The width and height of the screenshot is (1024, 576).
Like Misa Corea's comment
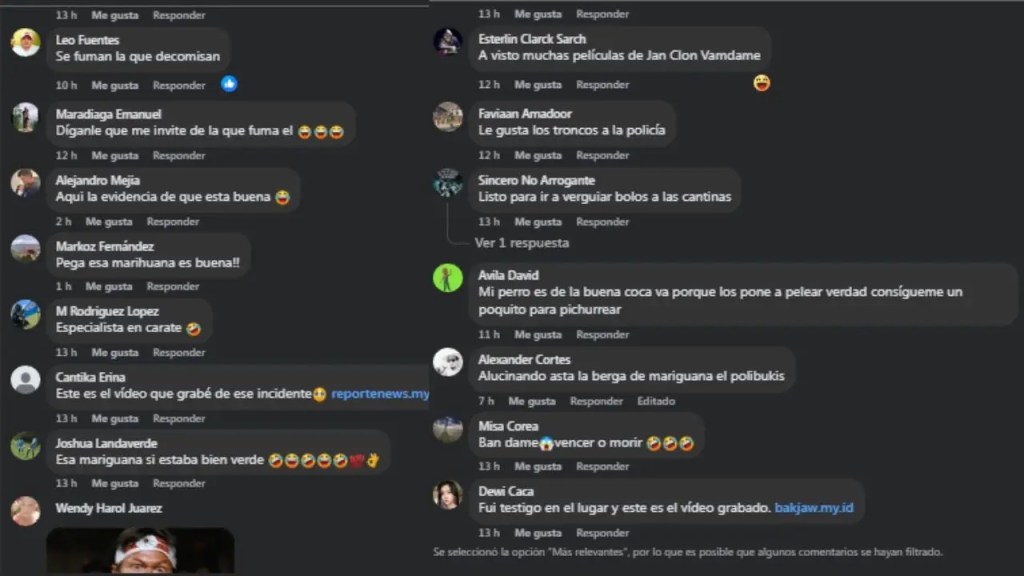[x=537, y=466]
